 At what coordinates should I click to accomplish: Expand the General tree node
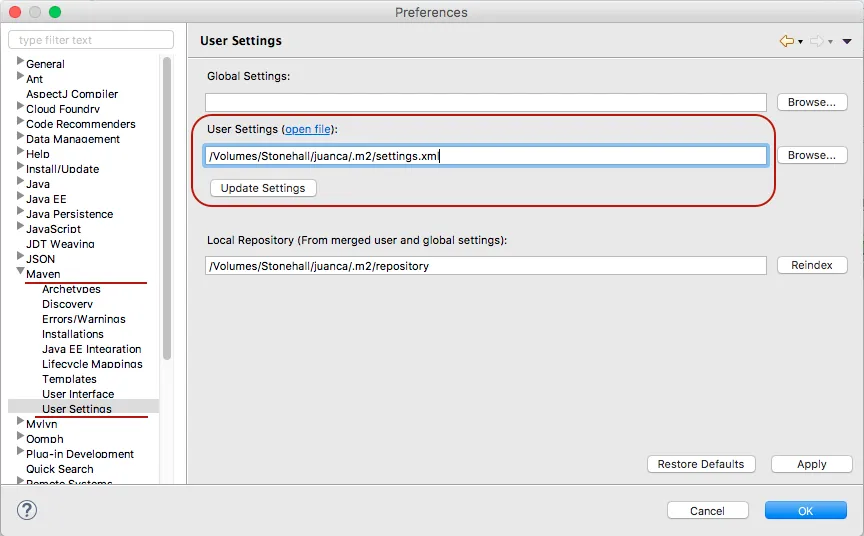[20, 63]
